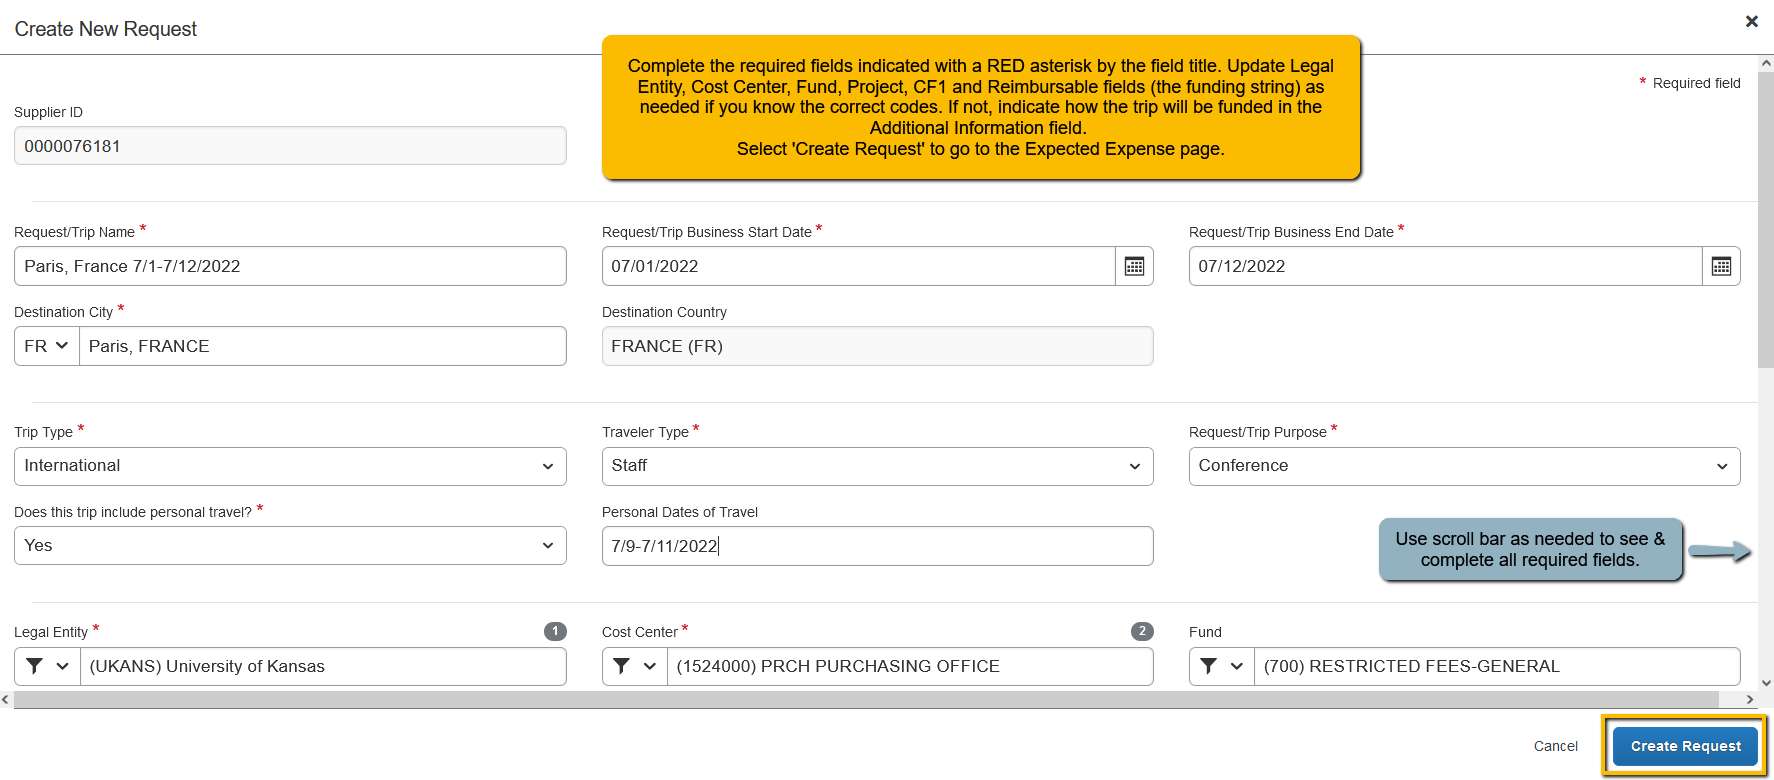Image resolution: width=1774 pixels, height=780 pixels.
Task: Click the Create Request button
Action: (x=1685, y=746)
